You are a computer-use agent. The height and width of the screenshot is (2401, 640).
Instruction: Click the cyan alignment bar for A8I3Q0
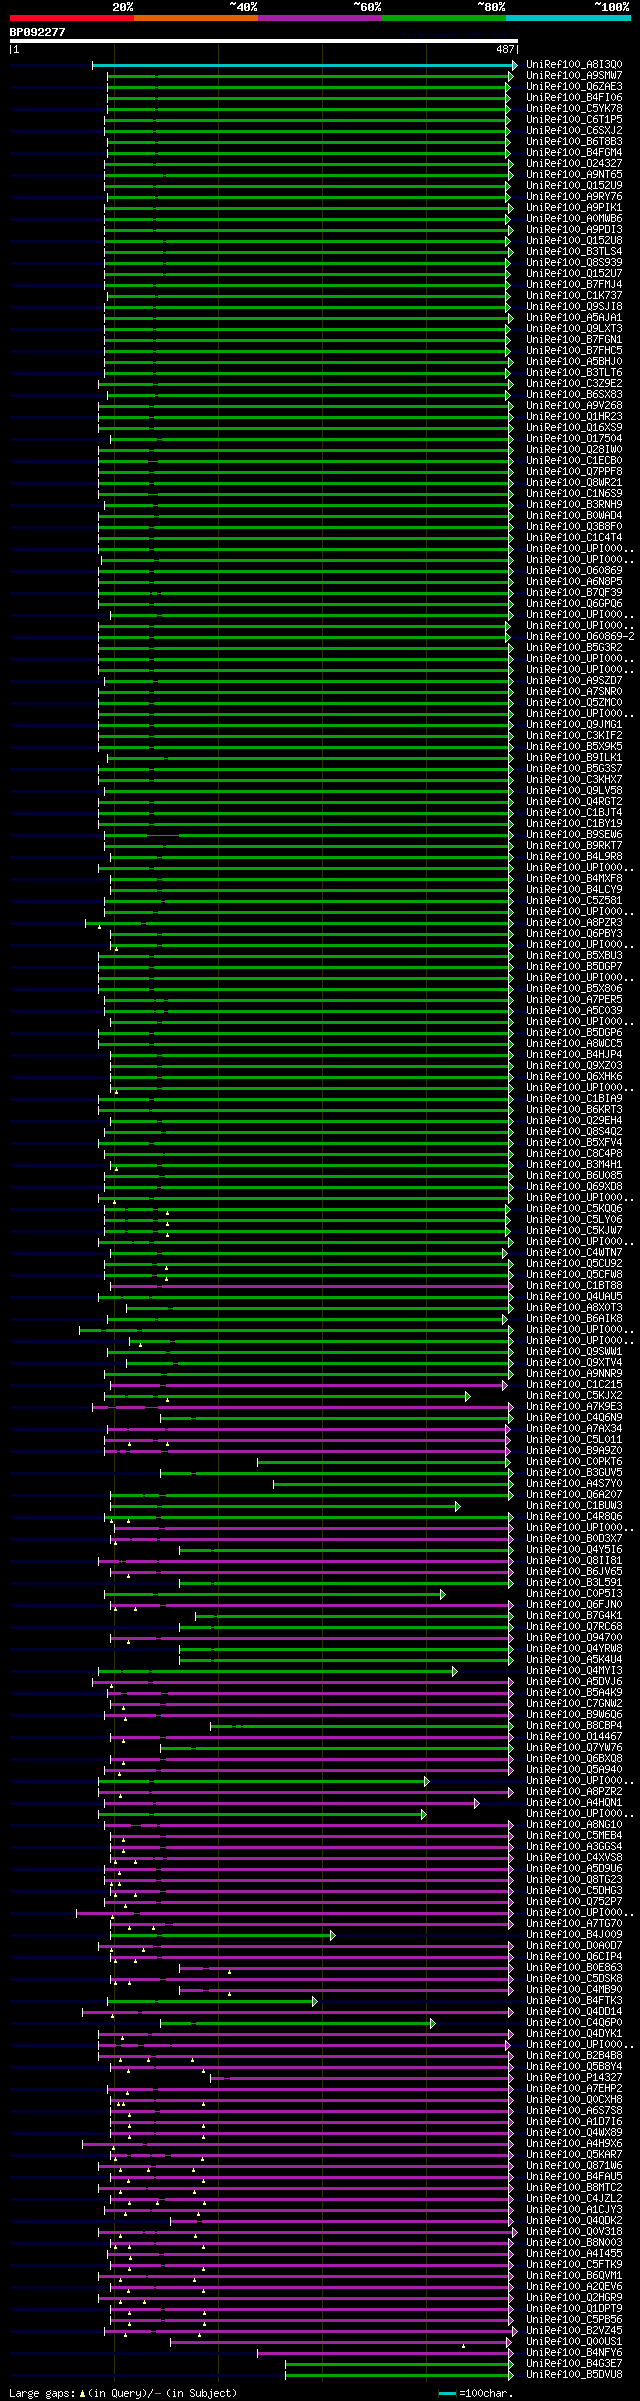pos(304,65)
